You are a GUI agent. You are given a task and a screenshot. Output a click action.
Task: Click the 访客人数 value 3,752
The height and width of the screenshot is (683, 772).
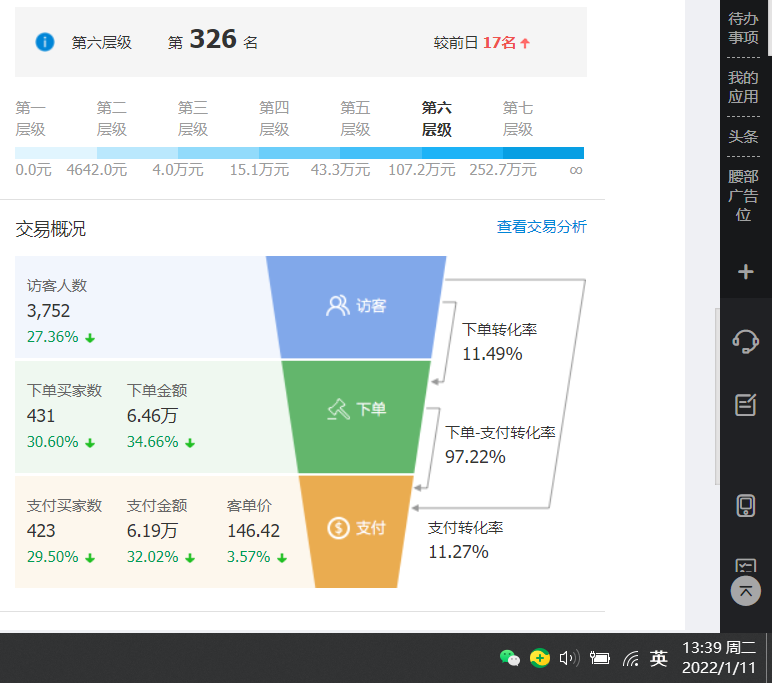coord(48,311)
